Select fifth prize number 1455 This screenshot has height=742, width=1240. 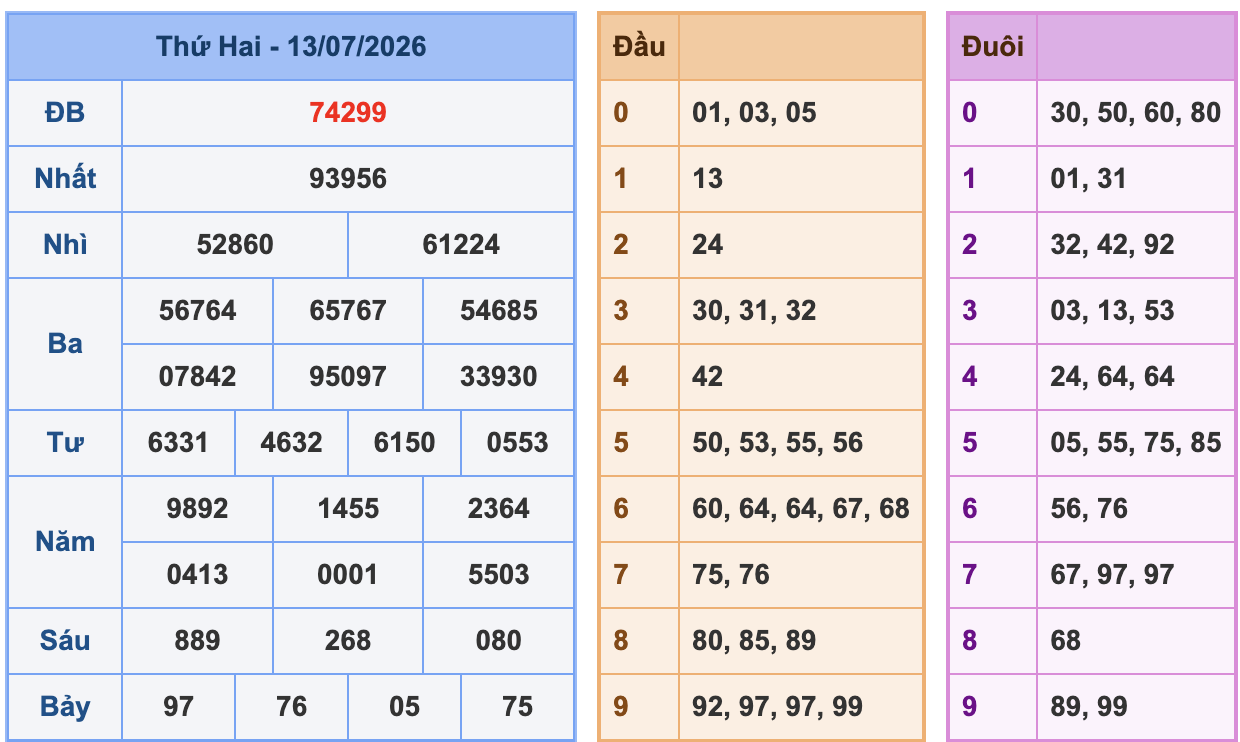click(348, 509)
